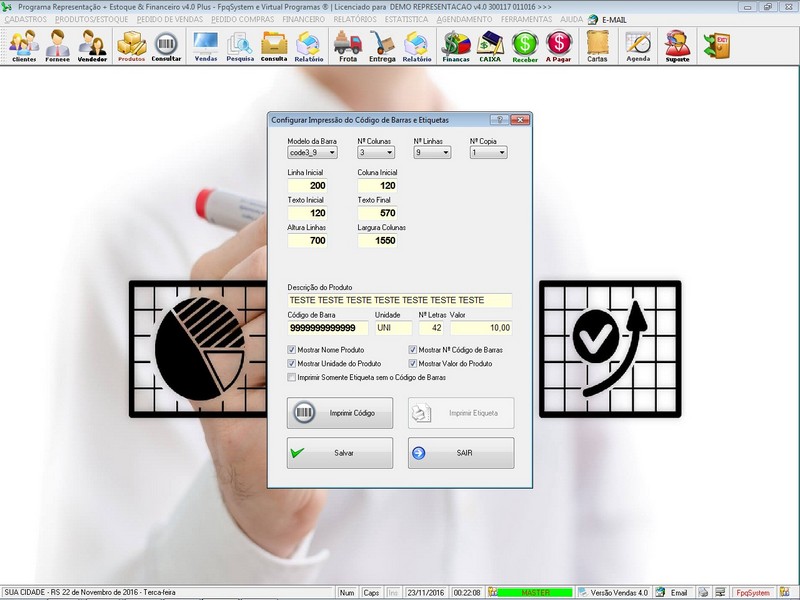
Task: Toggle Mostrar Nome Produto checkbox
Action: click(292, 350)
